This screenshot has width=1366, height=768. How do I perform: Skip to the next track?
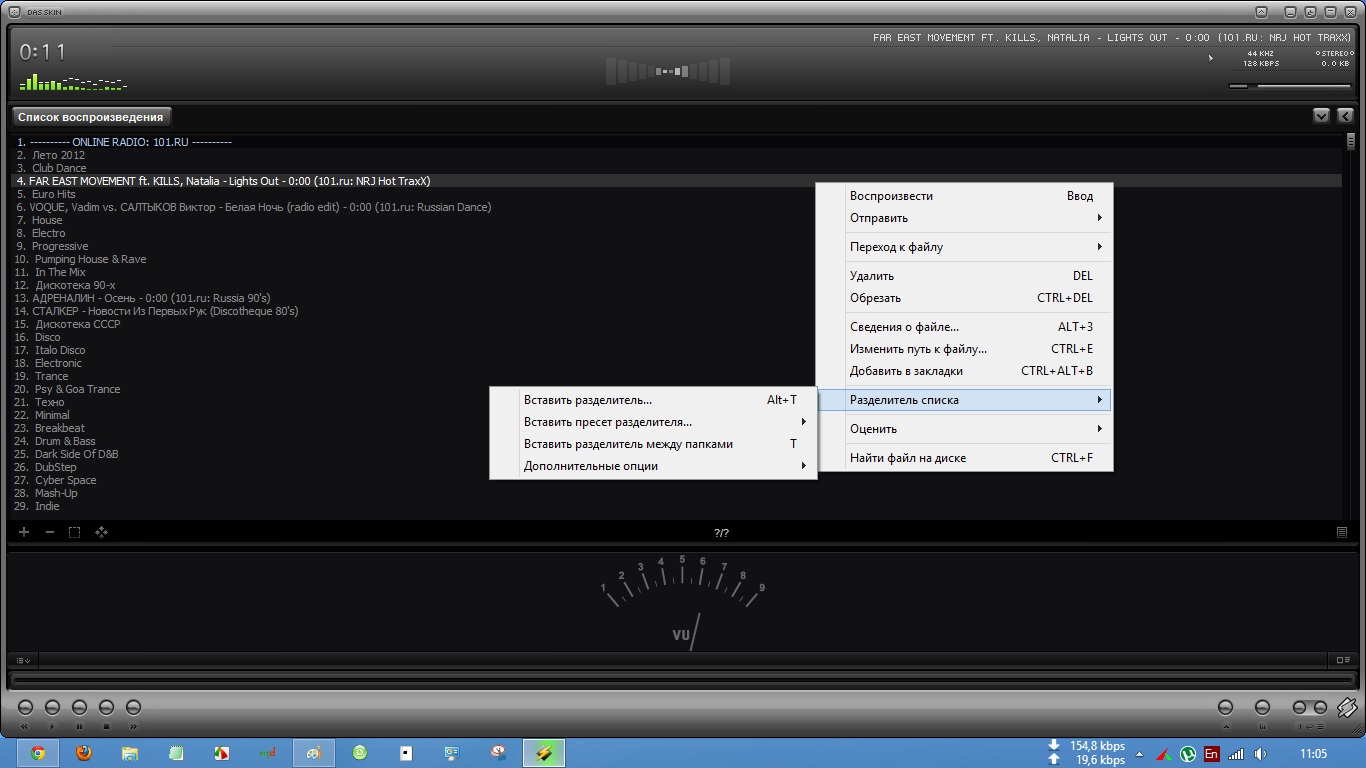pos(133,708)
